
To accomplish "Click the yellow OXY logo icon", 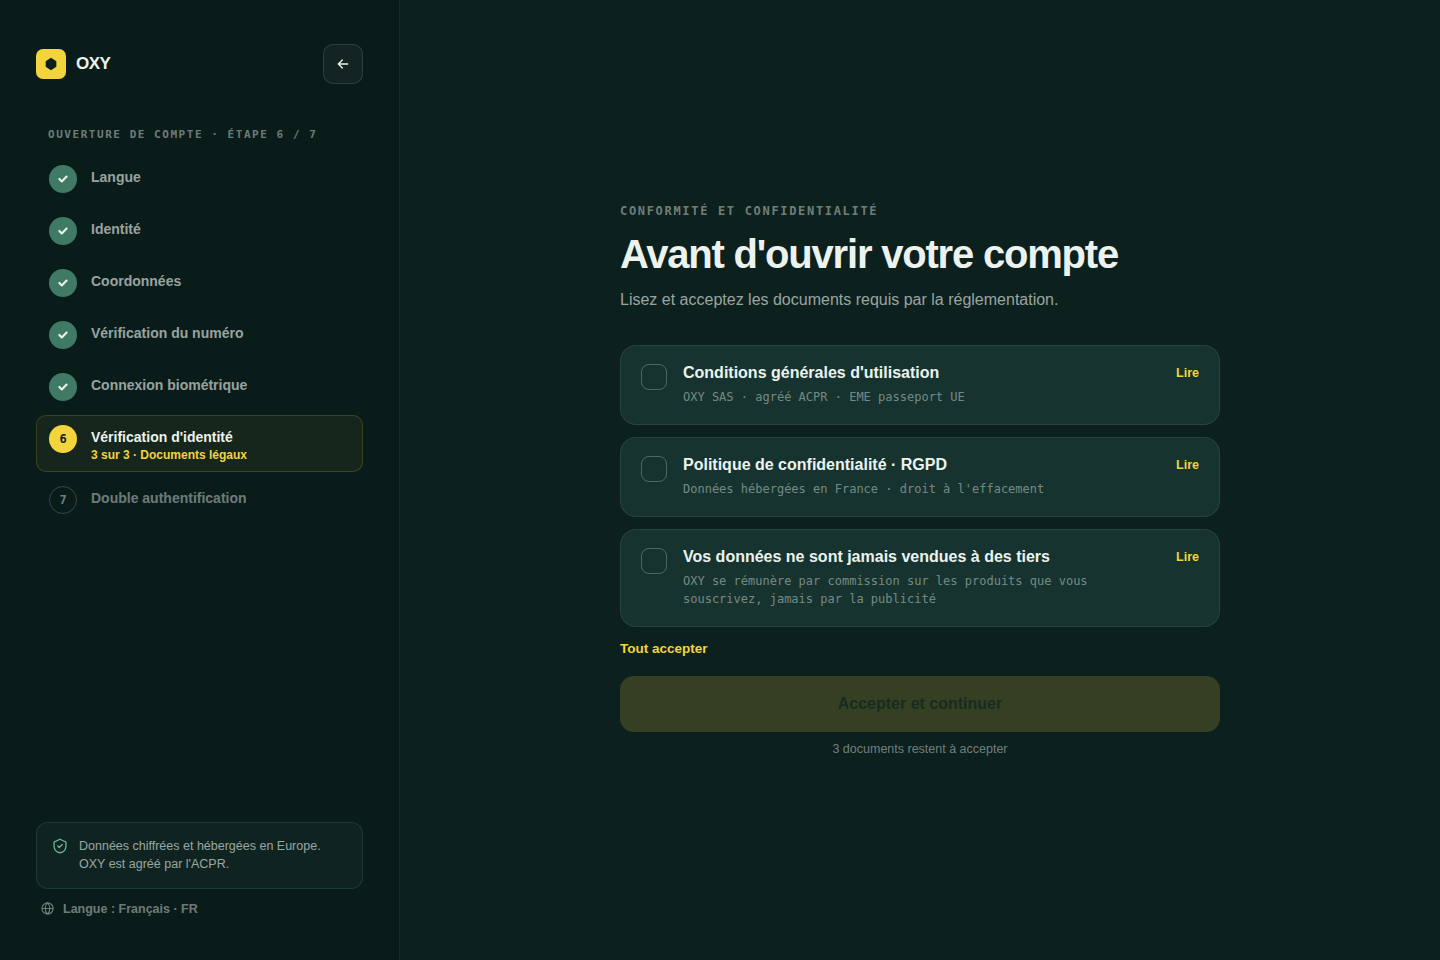I will point(51,64).
